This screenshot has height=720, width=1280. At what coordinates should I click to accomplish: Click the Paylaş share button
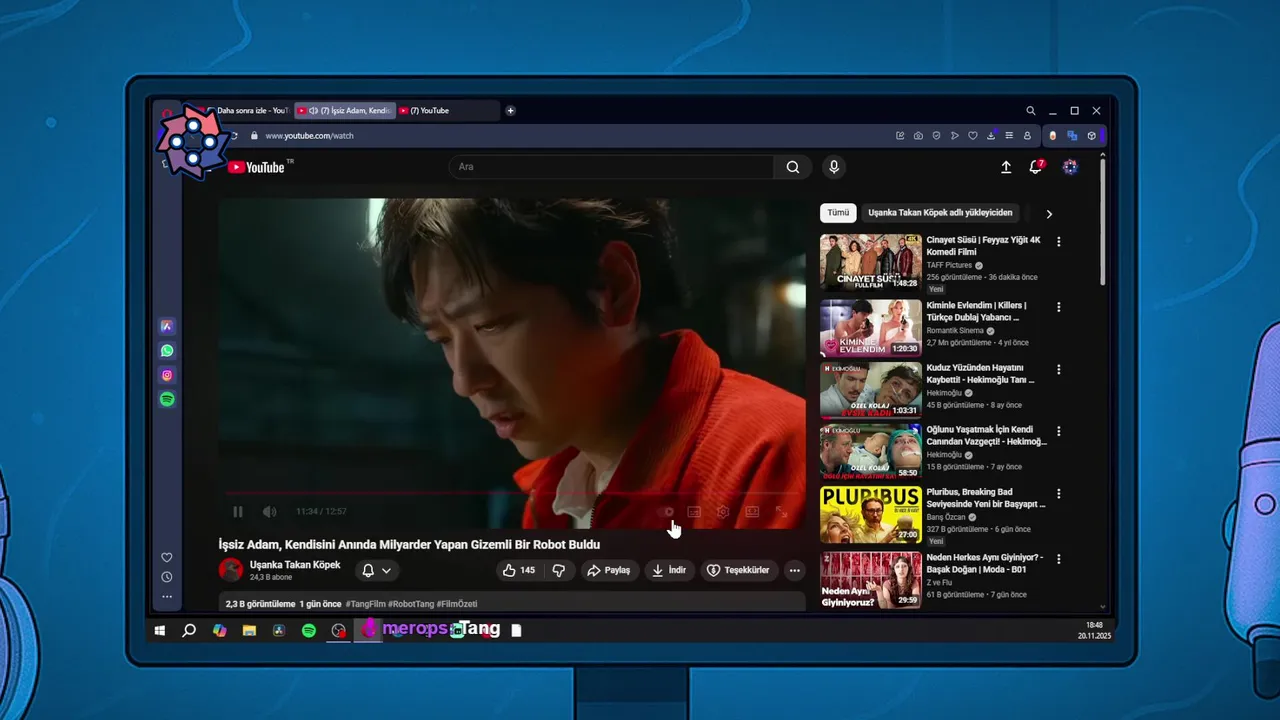(x=608, y=570)
